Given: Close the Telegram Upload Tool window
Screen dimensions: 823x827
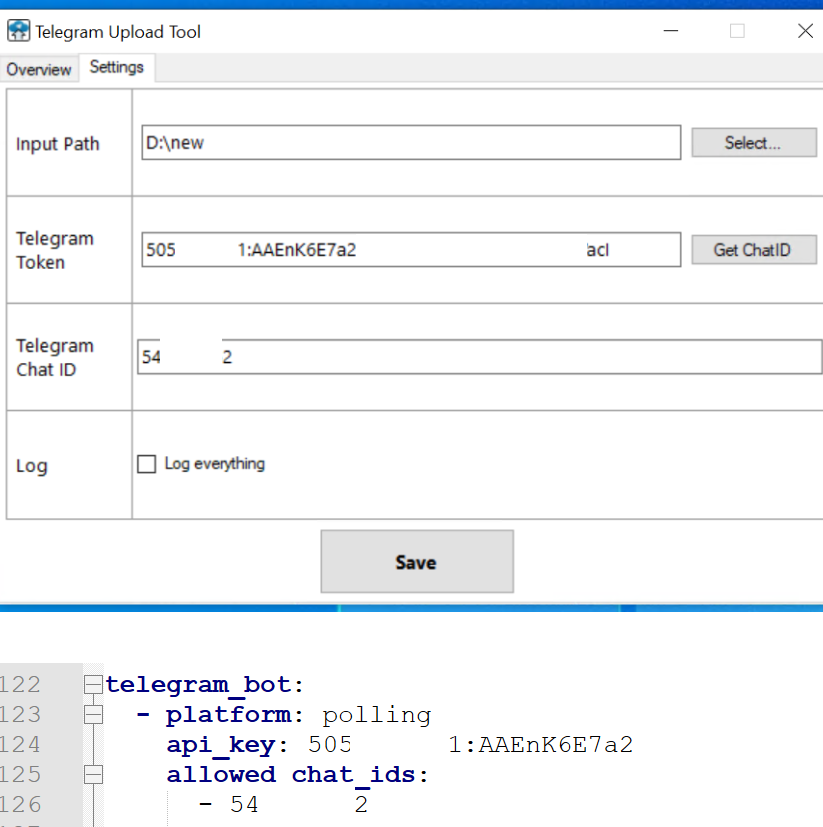Looking at the screenshot, I should pyautogui.click(x=805, y=31).
